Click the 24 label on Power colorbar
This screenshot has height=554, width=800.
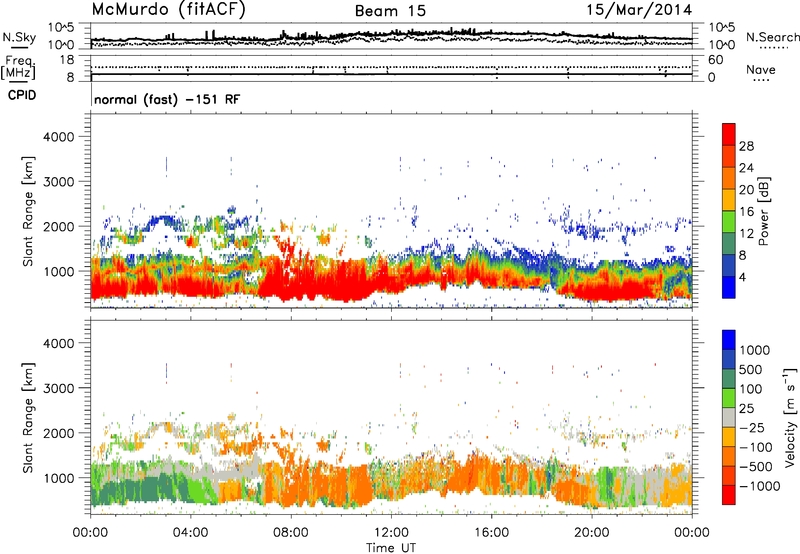(x=746, y=168)
